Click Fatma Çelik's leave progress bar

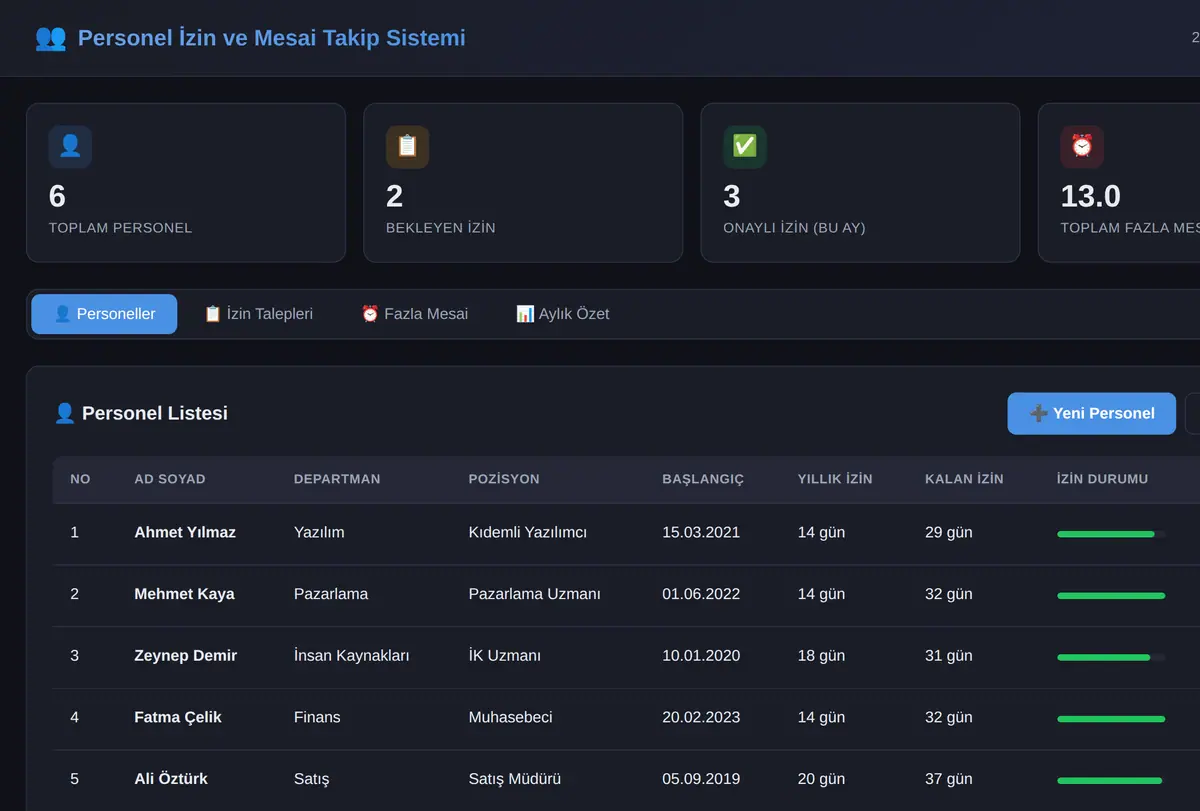tap(1111, 719)
